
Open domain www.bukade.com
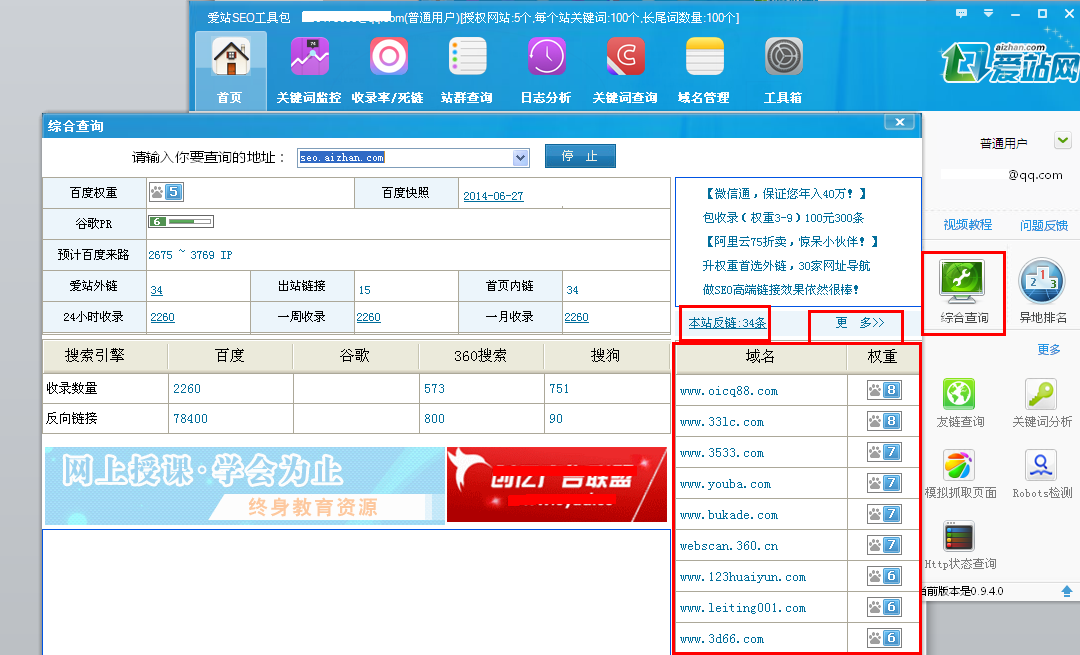click(729, 515)
